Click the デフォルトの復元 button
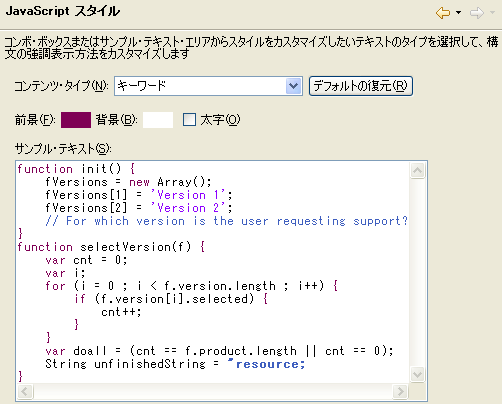Screen dimensions: 502x404 coord(361,86)
